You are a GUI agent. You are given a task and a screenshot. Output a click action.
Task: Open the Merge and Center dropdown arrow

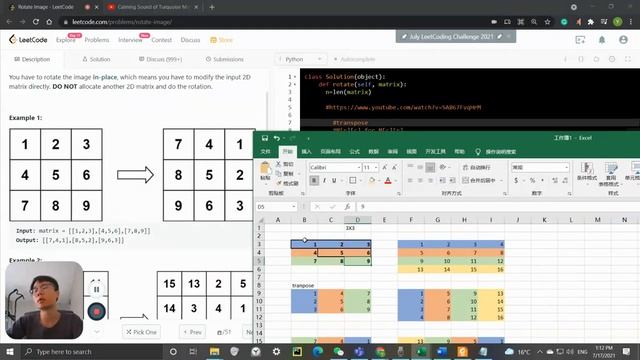pos(502,180)
